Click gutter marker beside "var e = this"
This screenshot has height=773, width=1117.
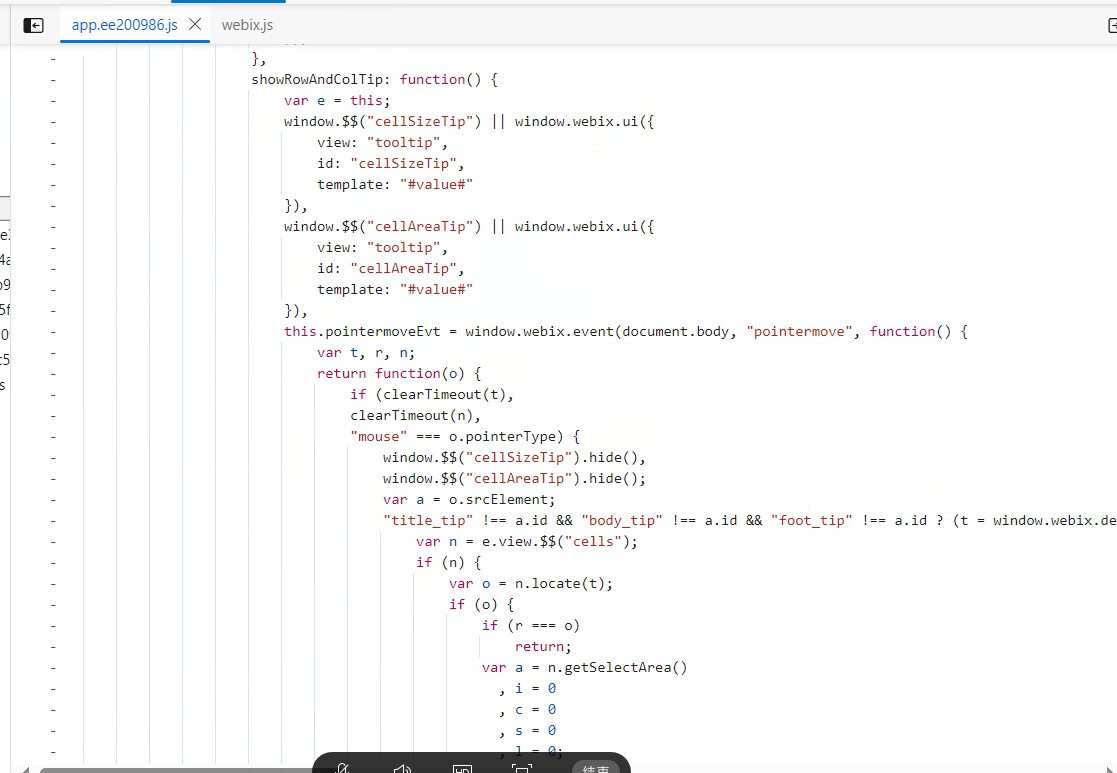pyautogui.click(x=53, y=100)
